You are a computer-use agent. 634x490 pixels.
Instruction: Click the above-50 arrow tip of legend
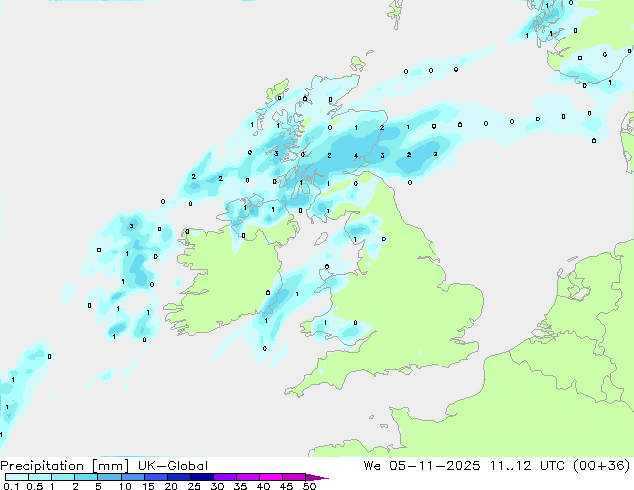coord(317,477)
